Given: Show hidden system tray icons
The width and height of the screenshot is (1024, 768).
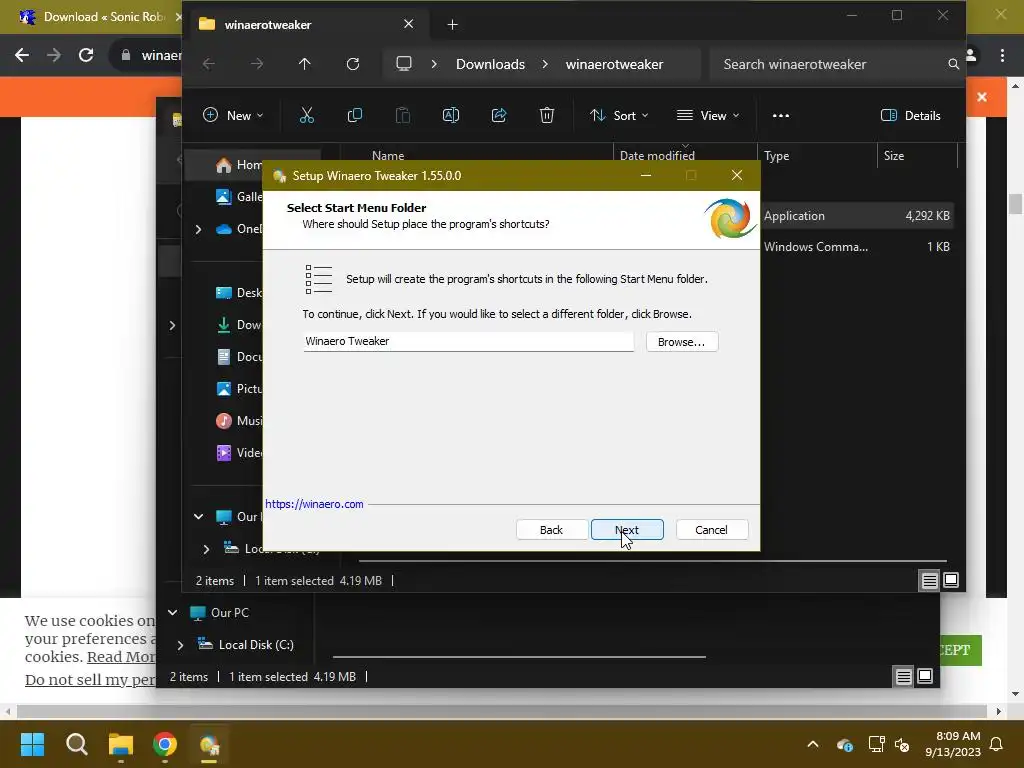Looking at the screenshot, I should (813, 744).
